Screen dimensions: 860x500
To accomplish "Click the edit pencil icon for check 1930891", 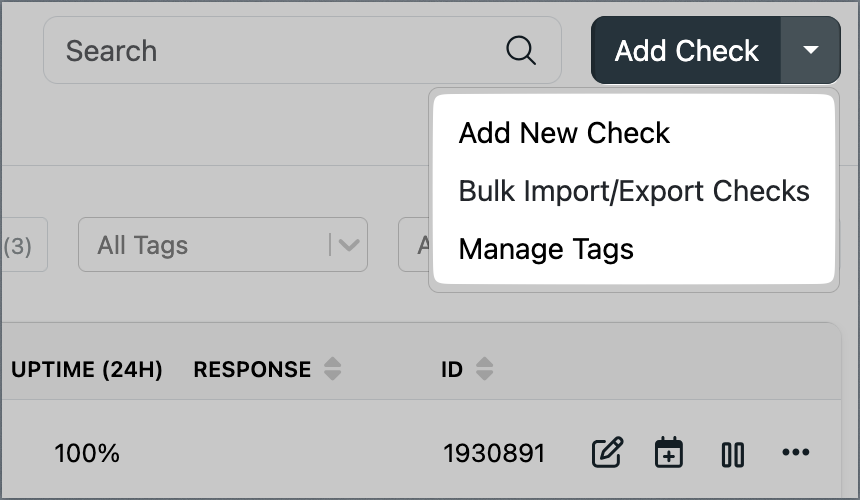I will [607, 453].
